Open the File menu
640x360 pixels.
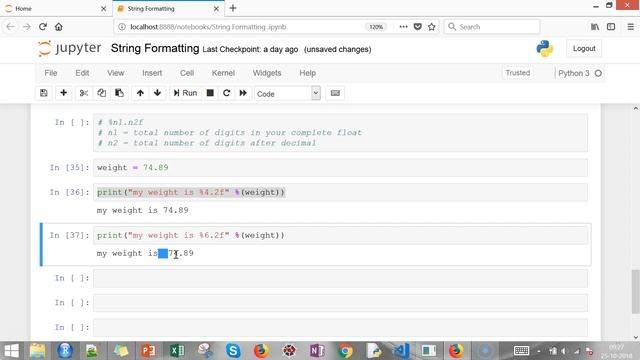[x=51, y=73]
